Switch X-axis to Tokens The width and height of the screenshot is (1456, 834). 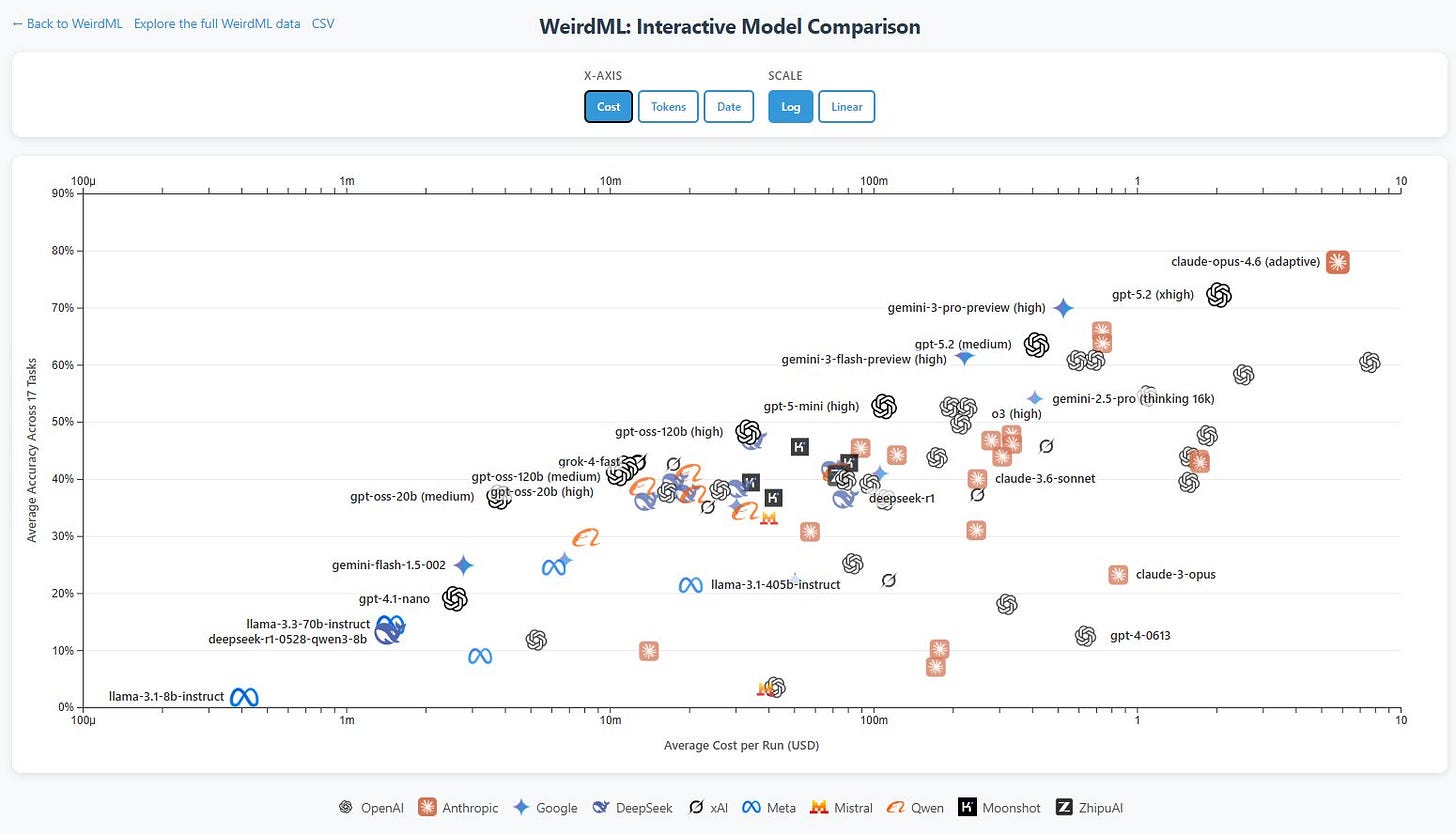668,107
